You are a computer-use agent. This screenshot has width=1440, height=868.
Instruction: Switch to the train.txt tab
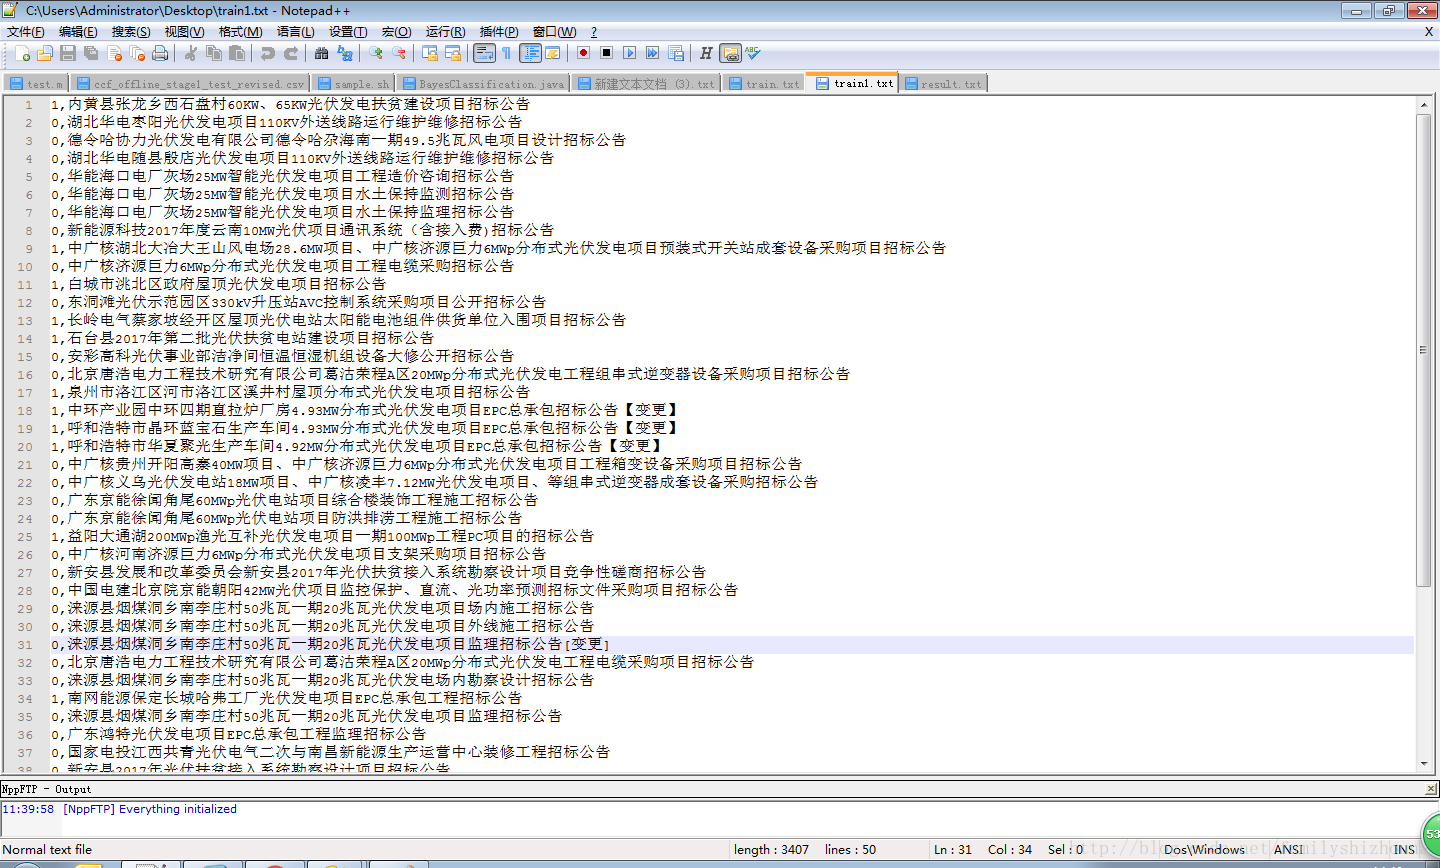tap(765, 84)
